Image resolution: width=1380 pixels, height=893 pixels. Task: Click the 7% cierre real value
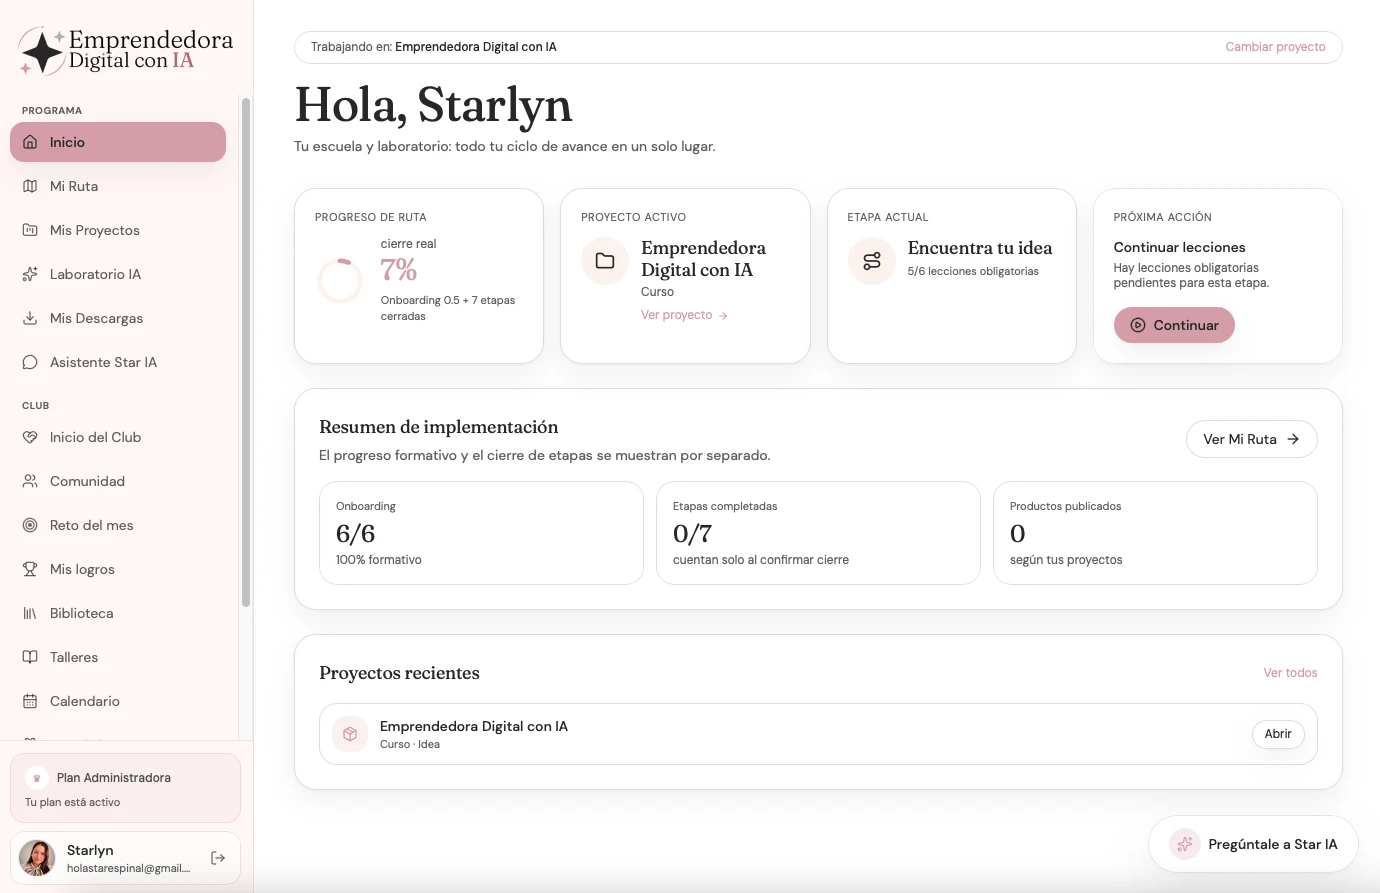[x=398, y=270]
